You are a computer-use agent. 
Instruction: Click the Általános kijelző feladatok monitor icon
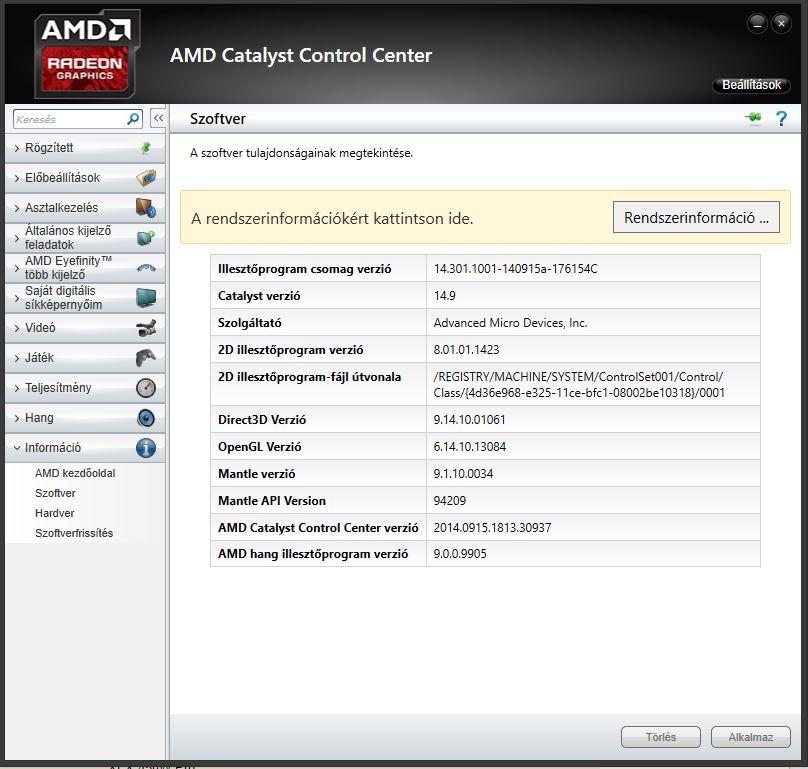pos(146,238)
